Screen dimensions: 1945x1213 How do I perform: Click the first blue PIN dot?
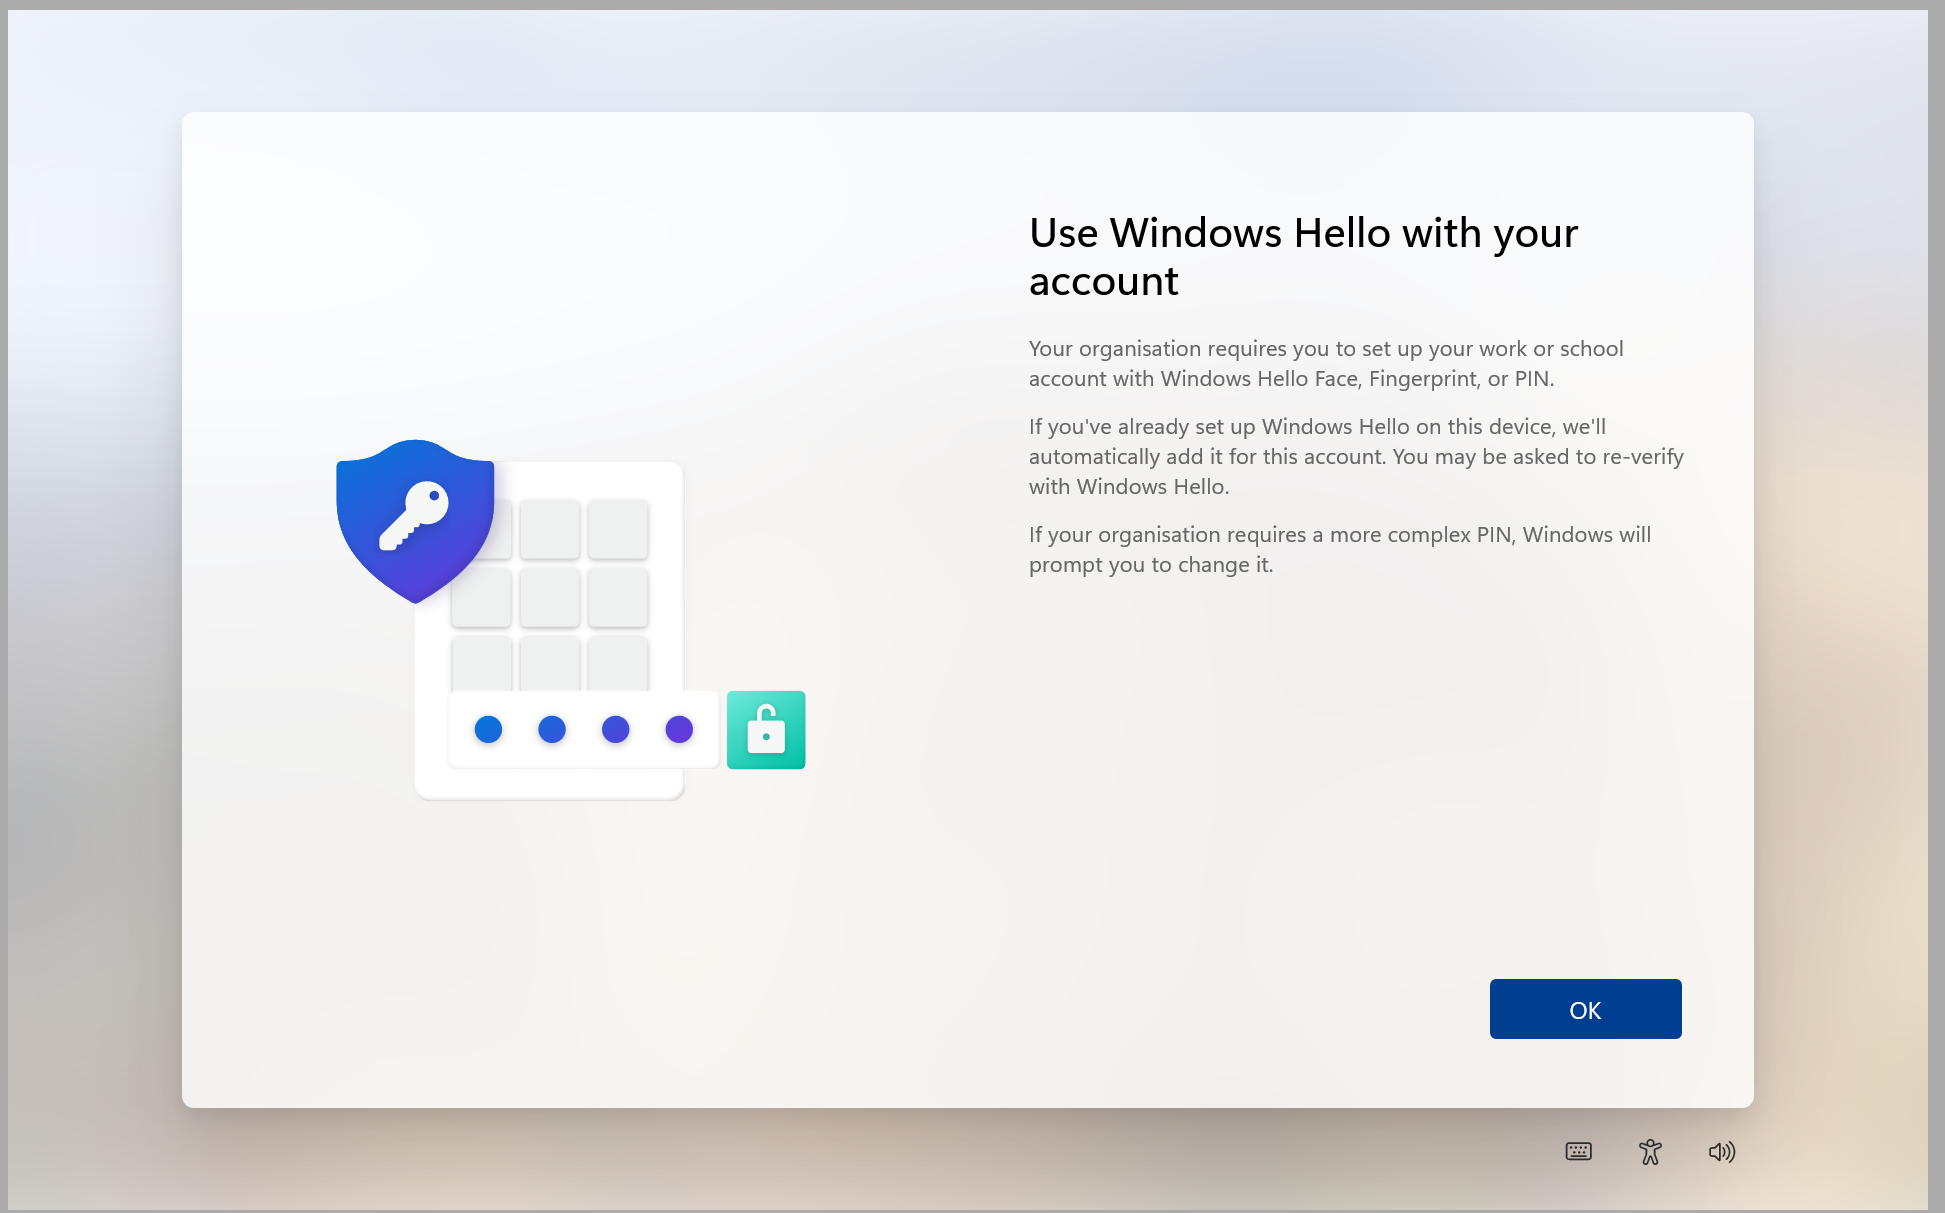488,730
